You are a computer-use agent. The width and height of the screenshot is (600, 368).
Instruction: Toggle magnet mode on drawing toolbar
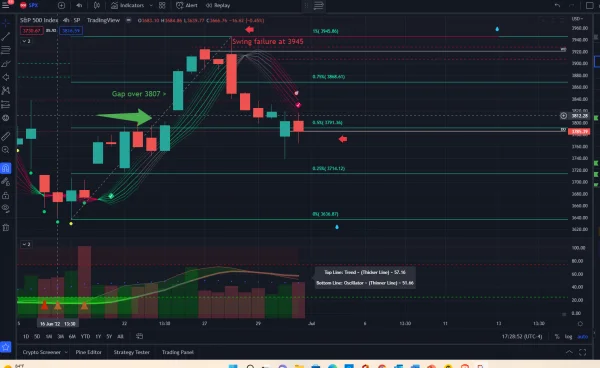(x=6, y=168)
